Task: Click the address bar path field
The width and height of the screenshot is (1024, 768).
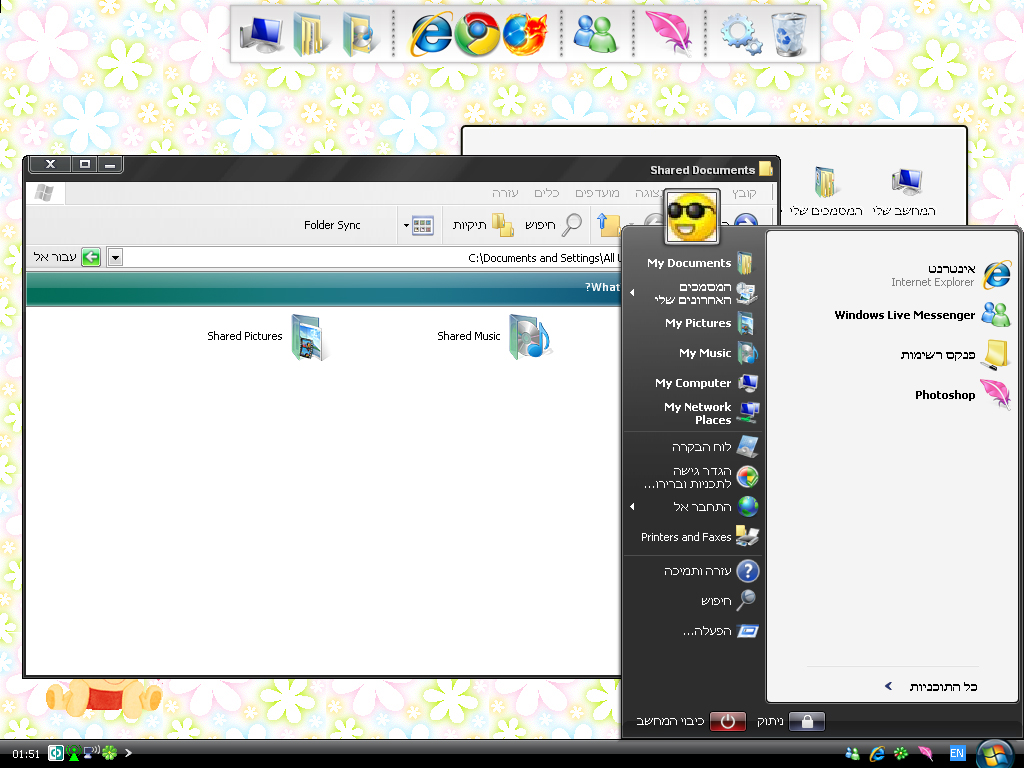Action: click(x=372, y=258)
